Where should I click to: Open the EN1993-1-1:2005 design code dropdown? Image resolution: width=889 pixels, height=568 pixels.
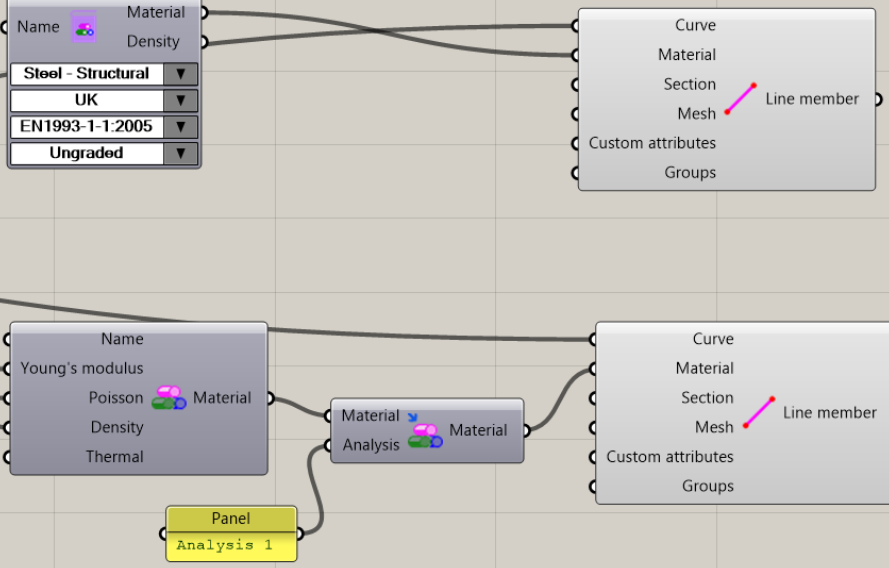[x=180, y=127]
